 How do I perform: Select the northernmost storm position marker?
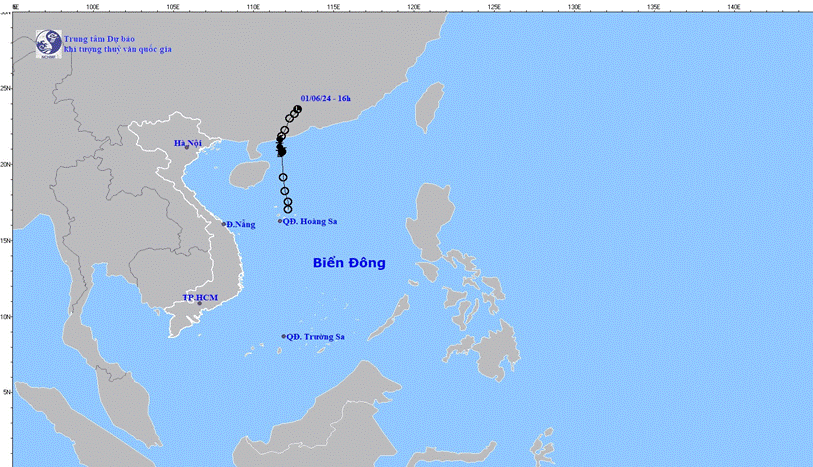pyautogui.click(x=298, y=110)
